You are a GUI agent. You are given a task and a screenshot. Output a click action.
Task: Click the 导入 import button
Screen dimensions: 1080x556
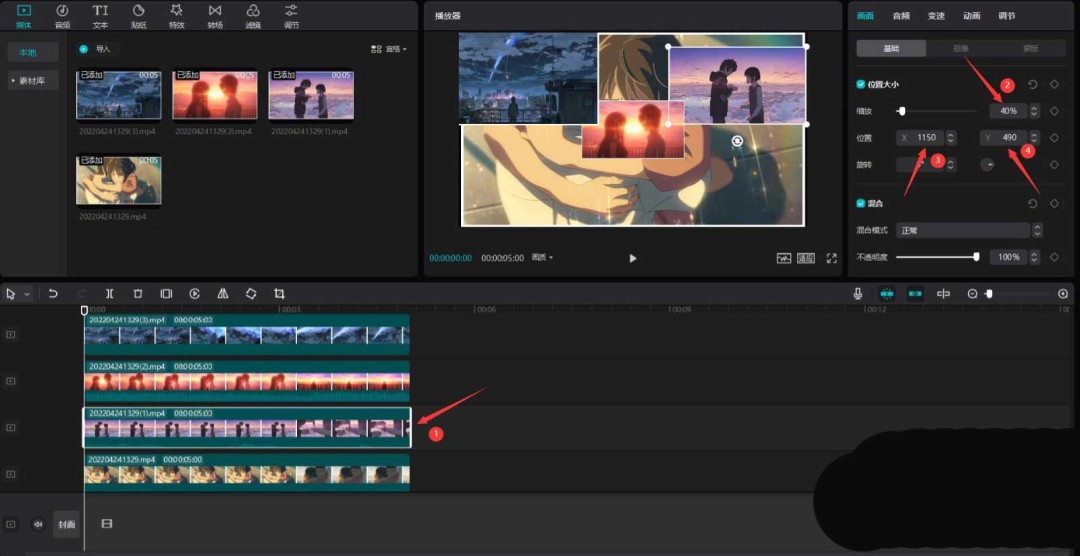pyautogui.click(x=96, y=48)
